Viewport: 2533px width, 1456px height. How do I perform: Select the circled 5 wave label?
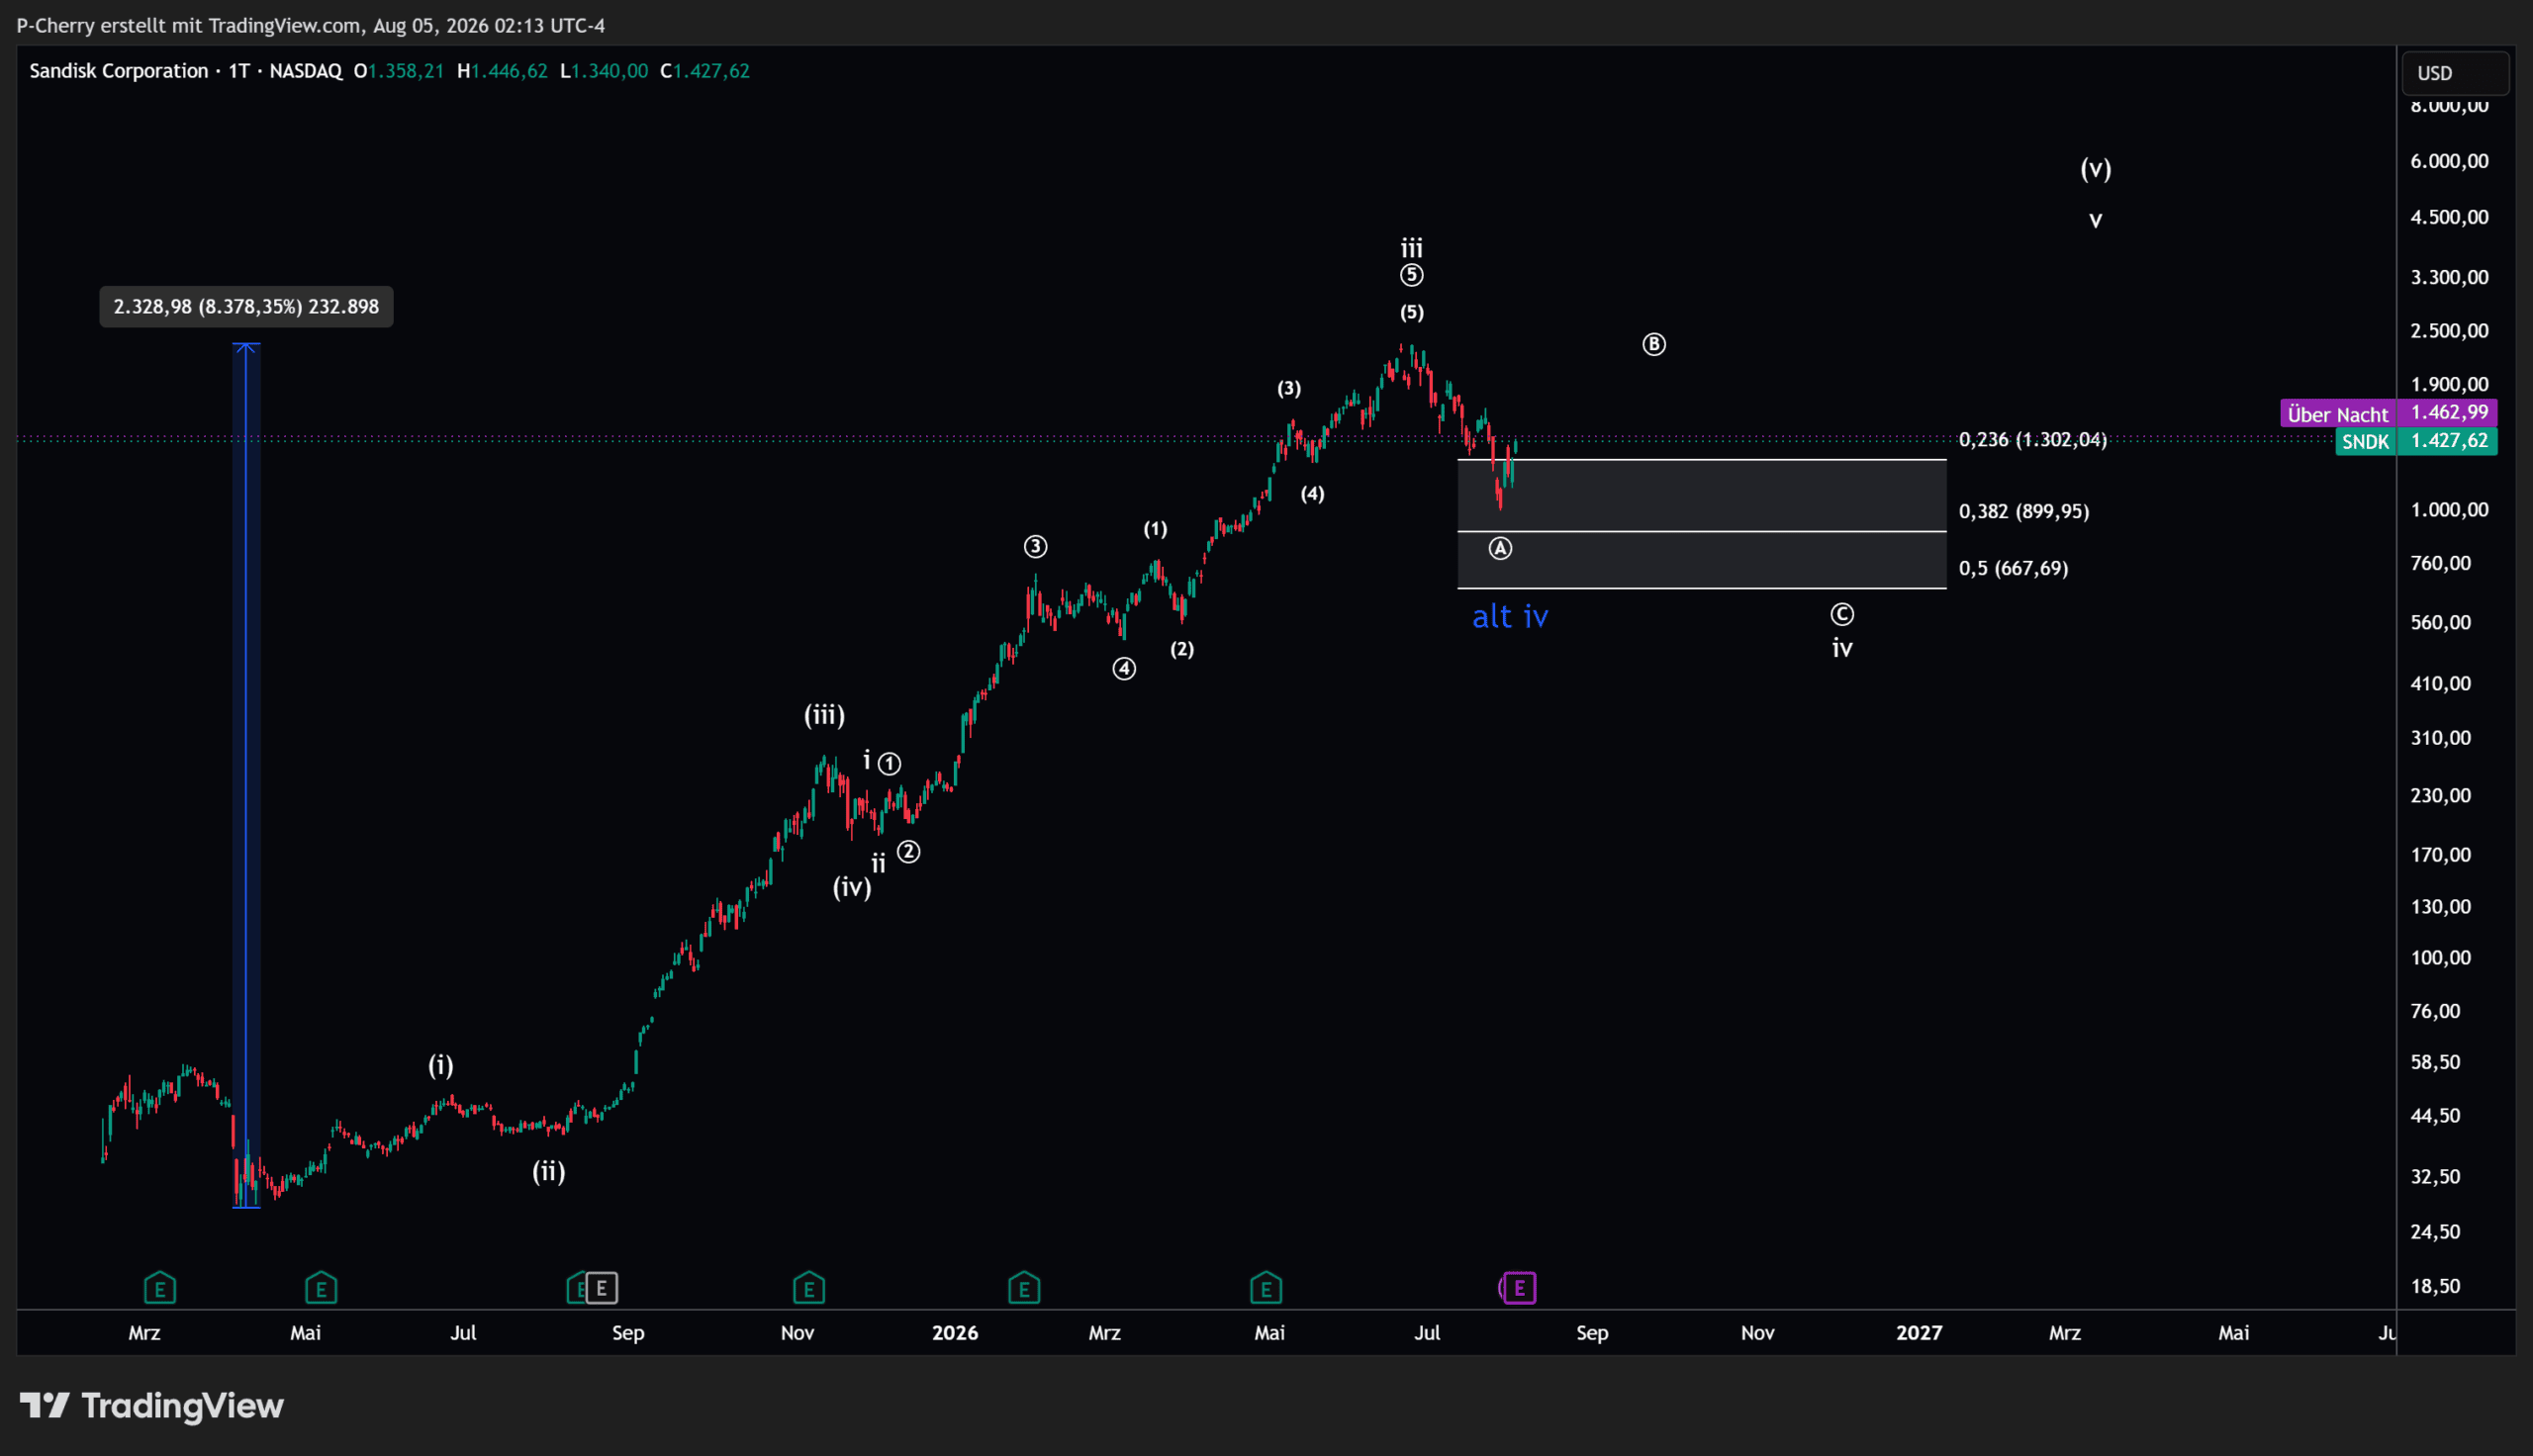[1411, 276]
